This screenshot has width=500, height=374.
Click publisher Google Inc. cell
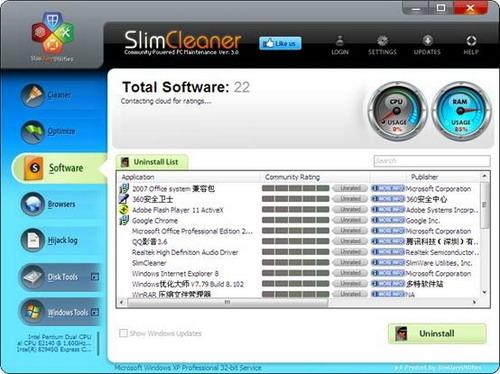tap(423, 221)
